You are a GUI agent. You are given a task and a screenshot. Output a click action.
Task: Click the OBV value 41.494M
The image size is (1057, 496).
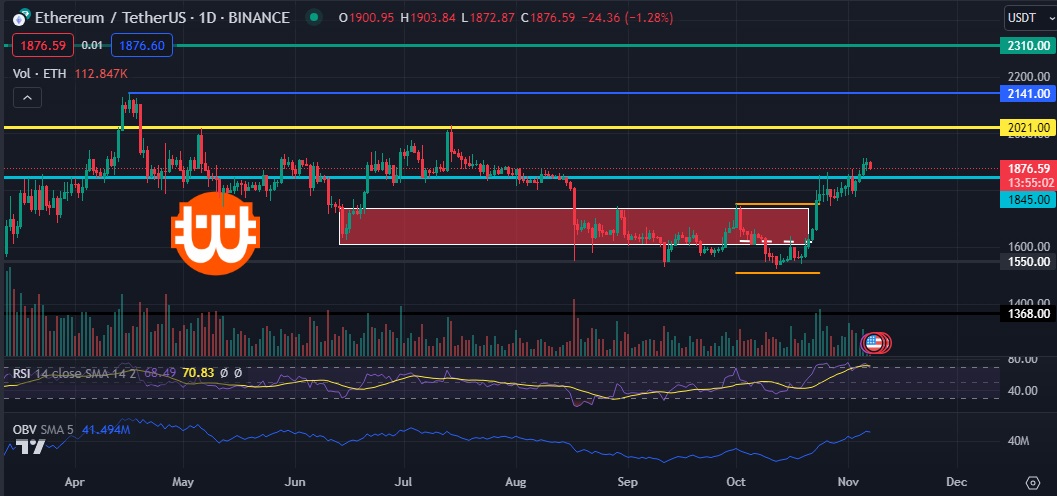point(106,429)
